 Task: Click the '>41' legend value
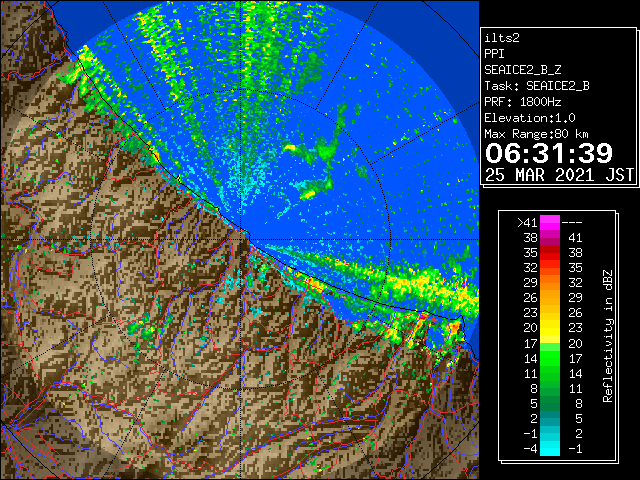point(527,223)
